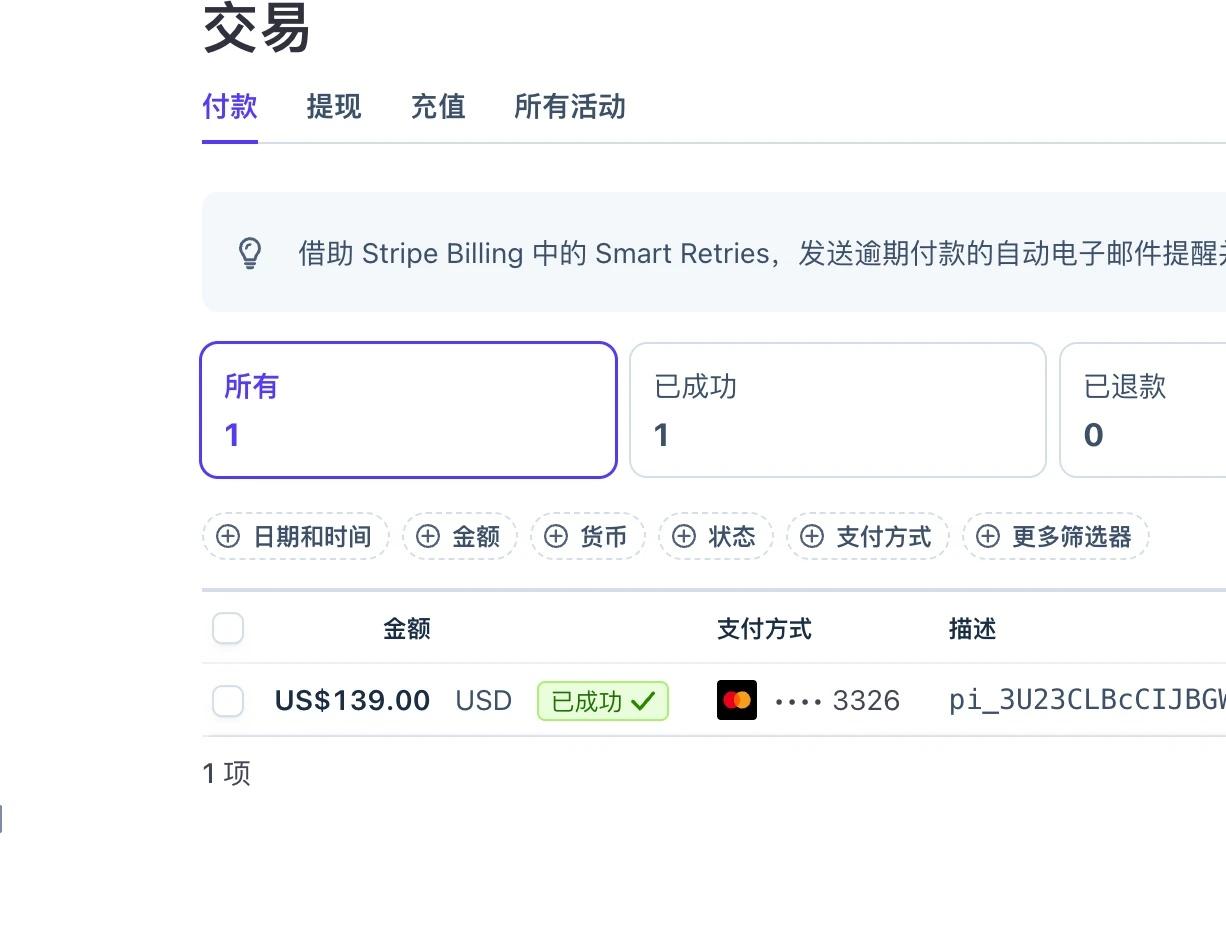Click plus icon beside 支付方式 filter
This screenshot has width=1226, height=930.
coord(812,536)
